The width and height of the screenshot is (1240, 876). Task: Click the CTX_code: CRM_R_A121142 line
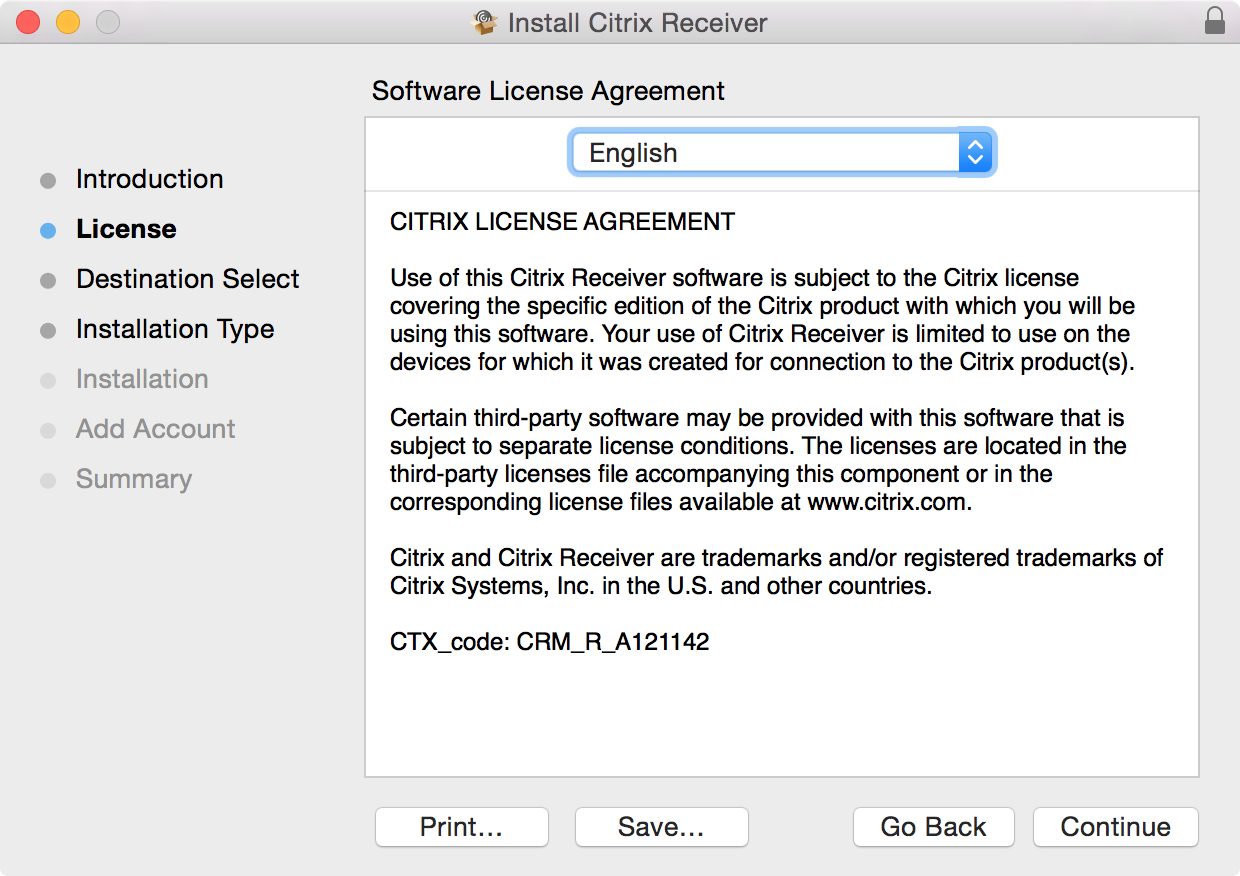coord(549,642)
